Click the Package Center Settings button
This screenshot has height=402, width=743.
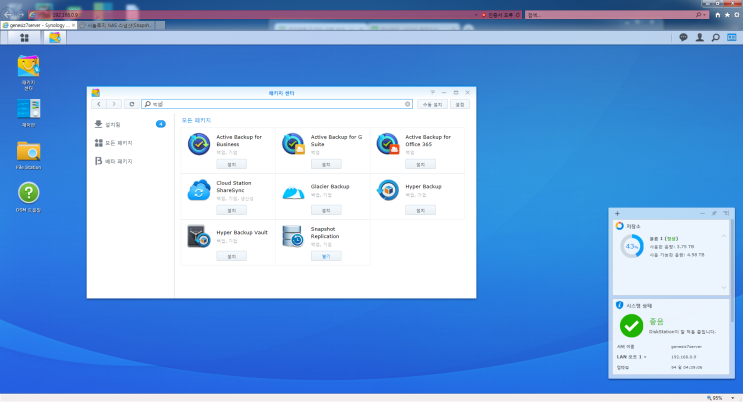coord(460,104)
